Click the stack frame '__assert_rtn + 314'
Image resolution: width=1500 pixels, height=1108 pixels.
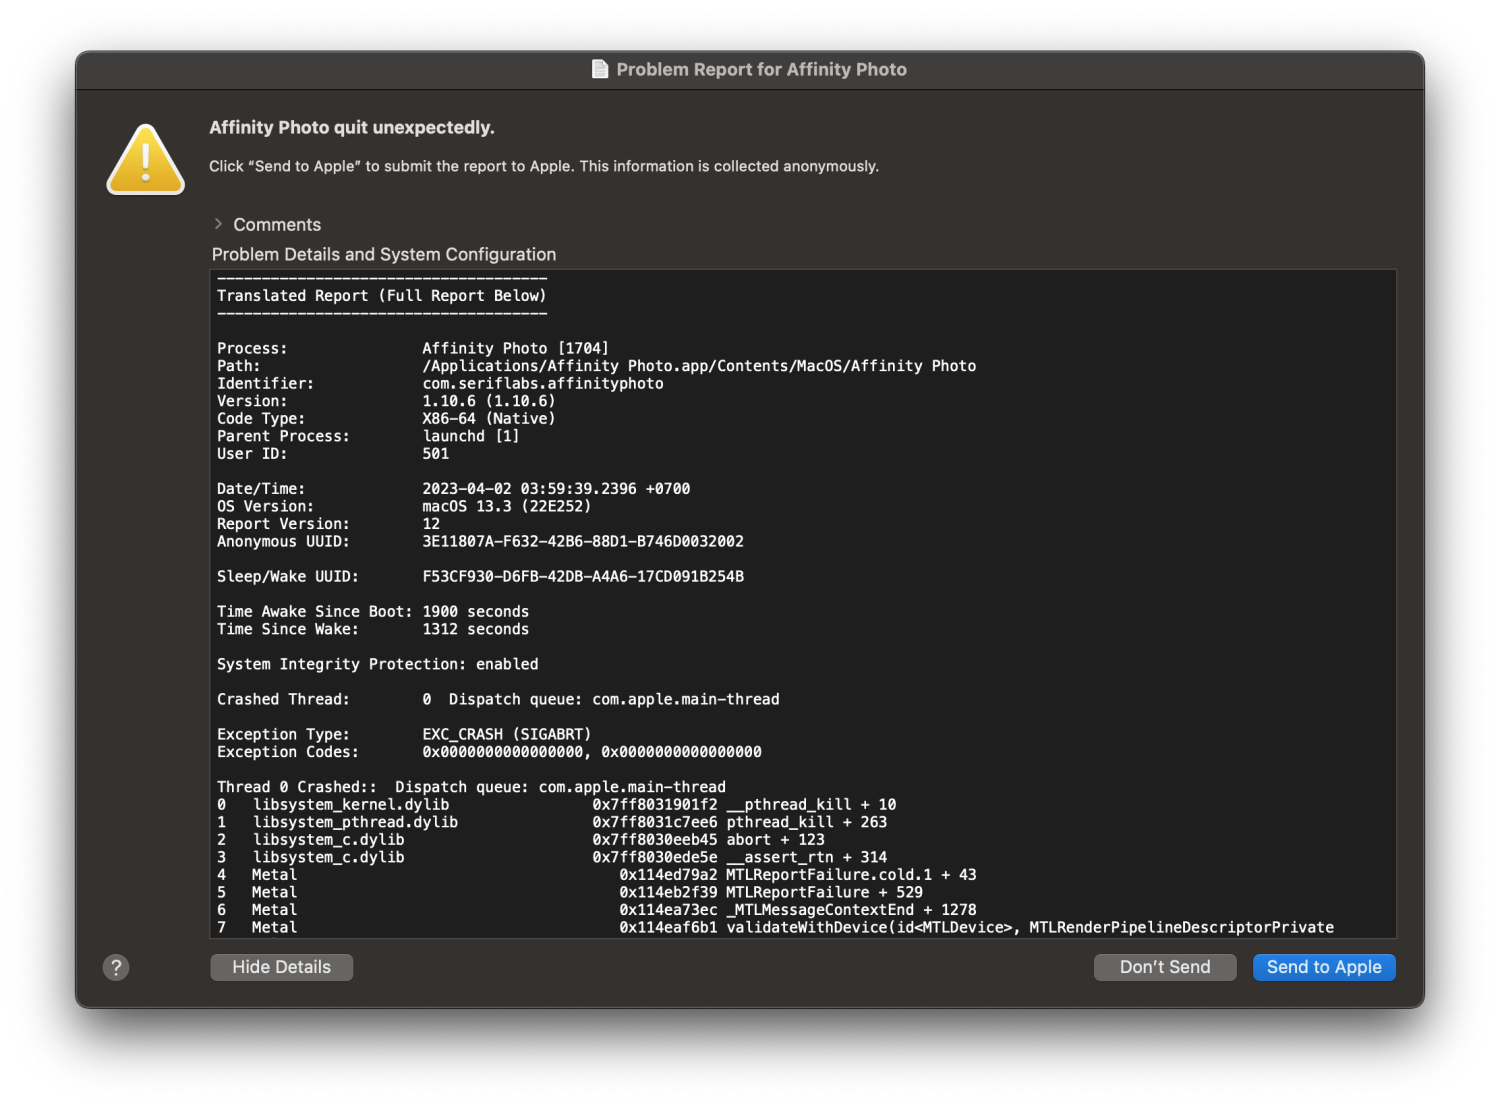click(807, 857)
